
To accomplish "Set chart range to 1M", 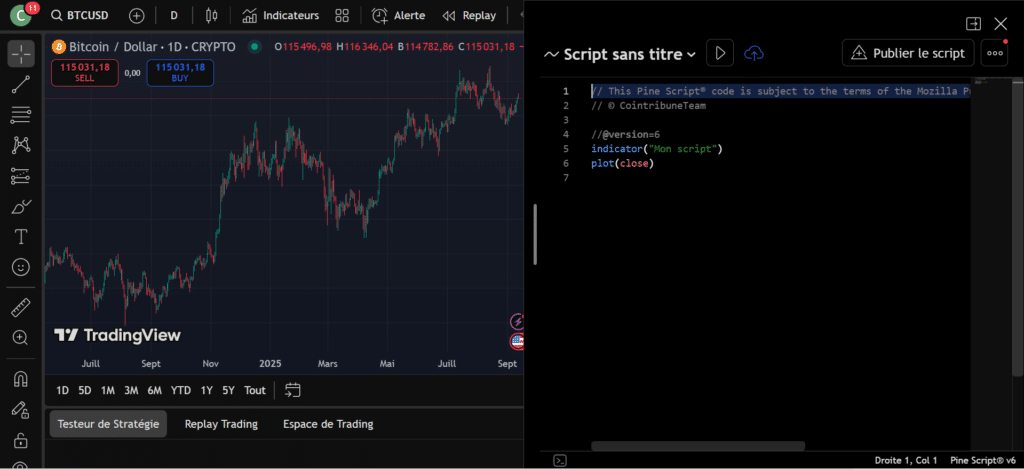I will pos(108,390).
